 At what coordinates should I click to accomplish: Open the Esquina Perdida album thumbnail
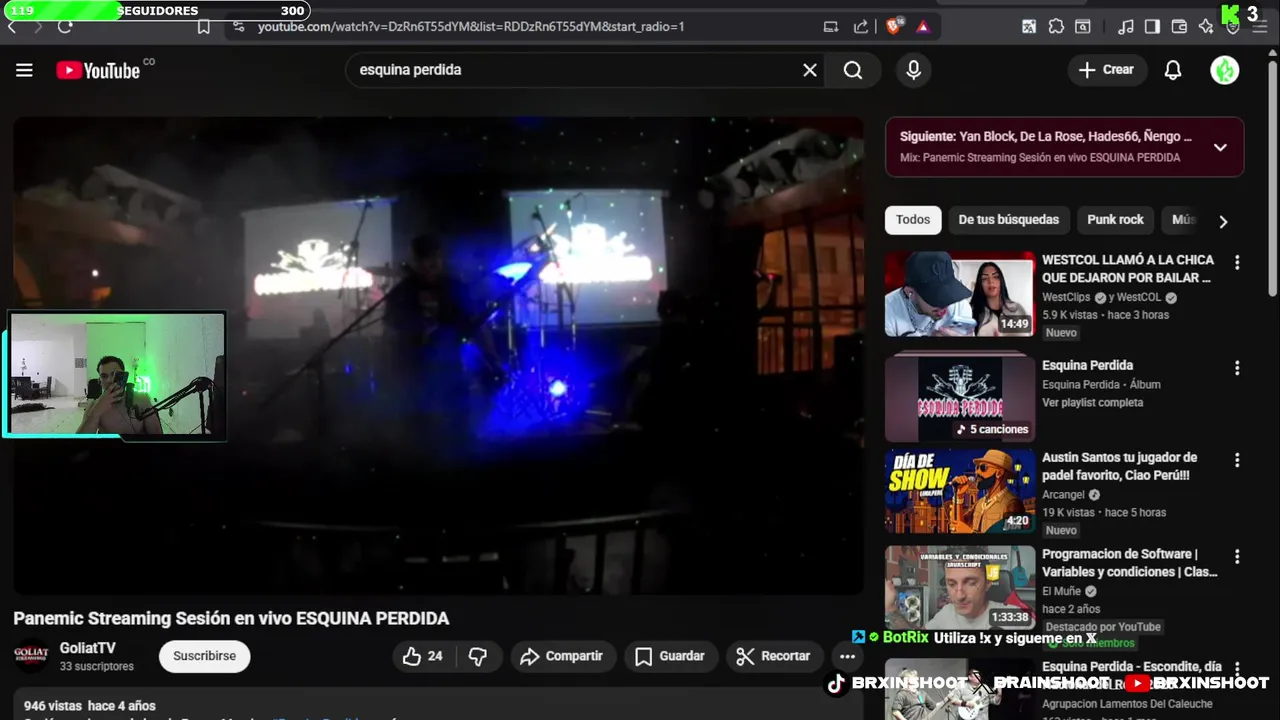(x=959, y=400)
